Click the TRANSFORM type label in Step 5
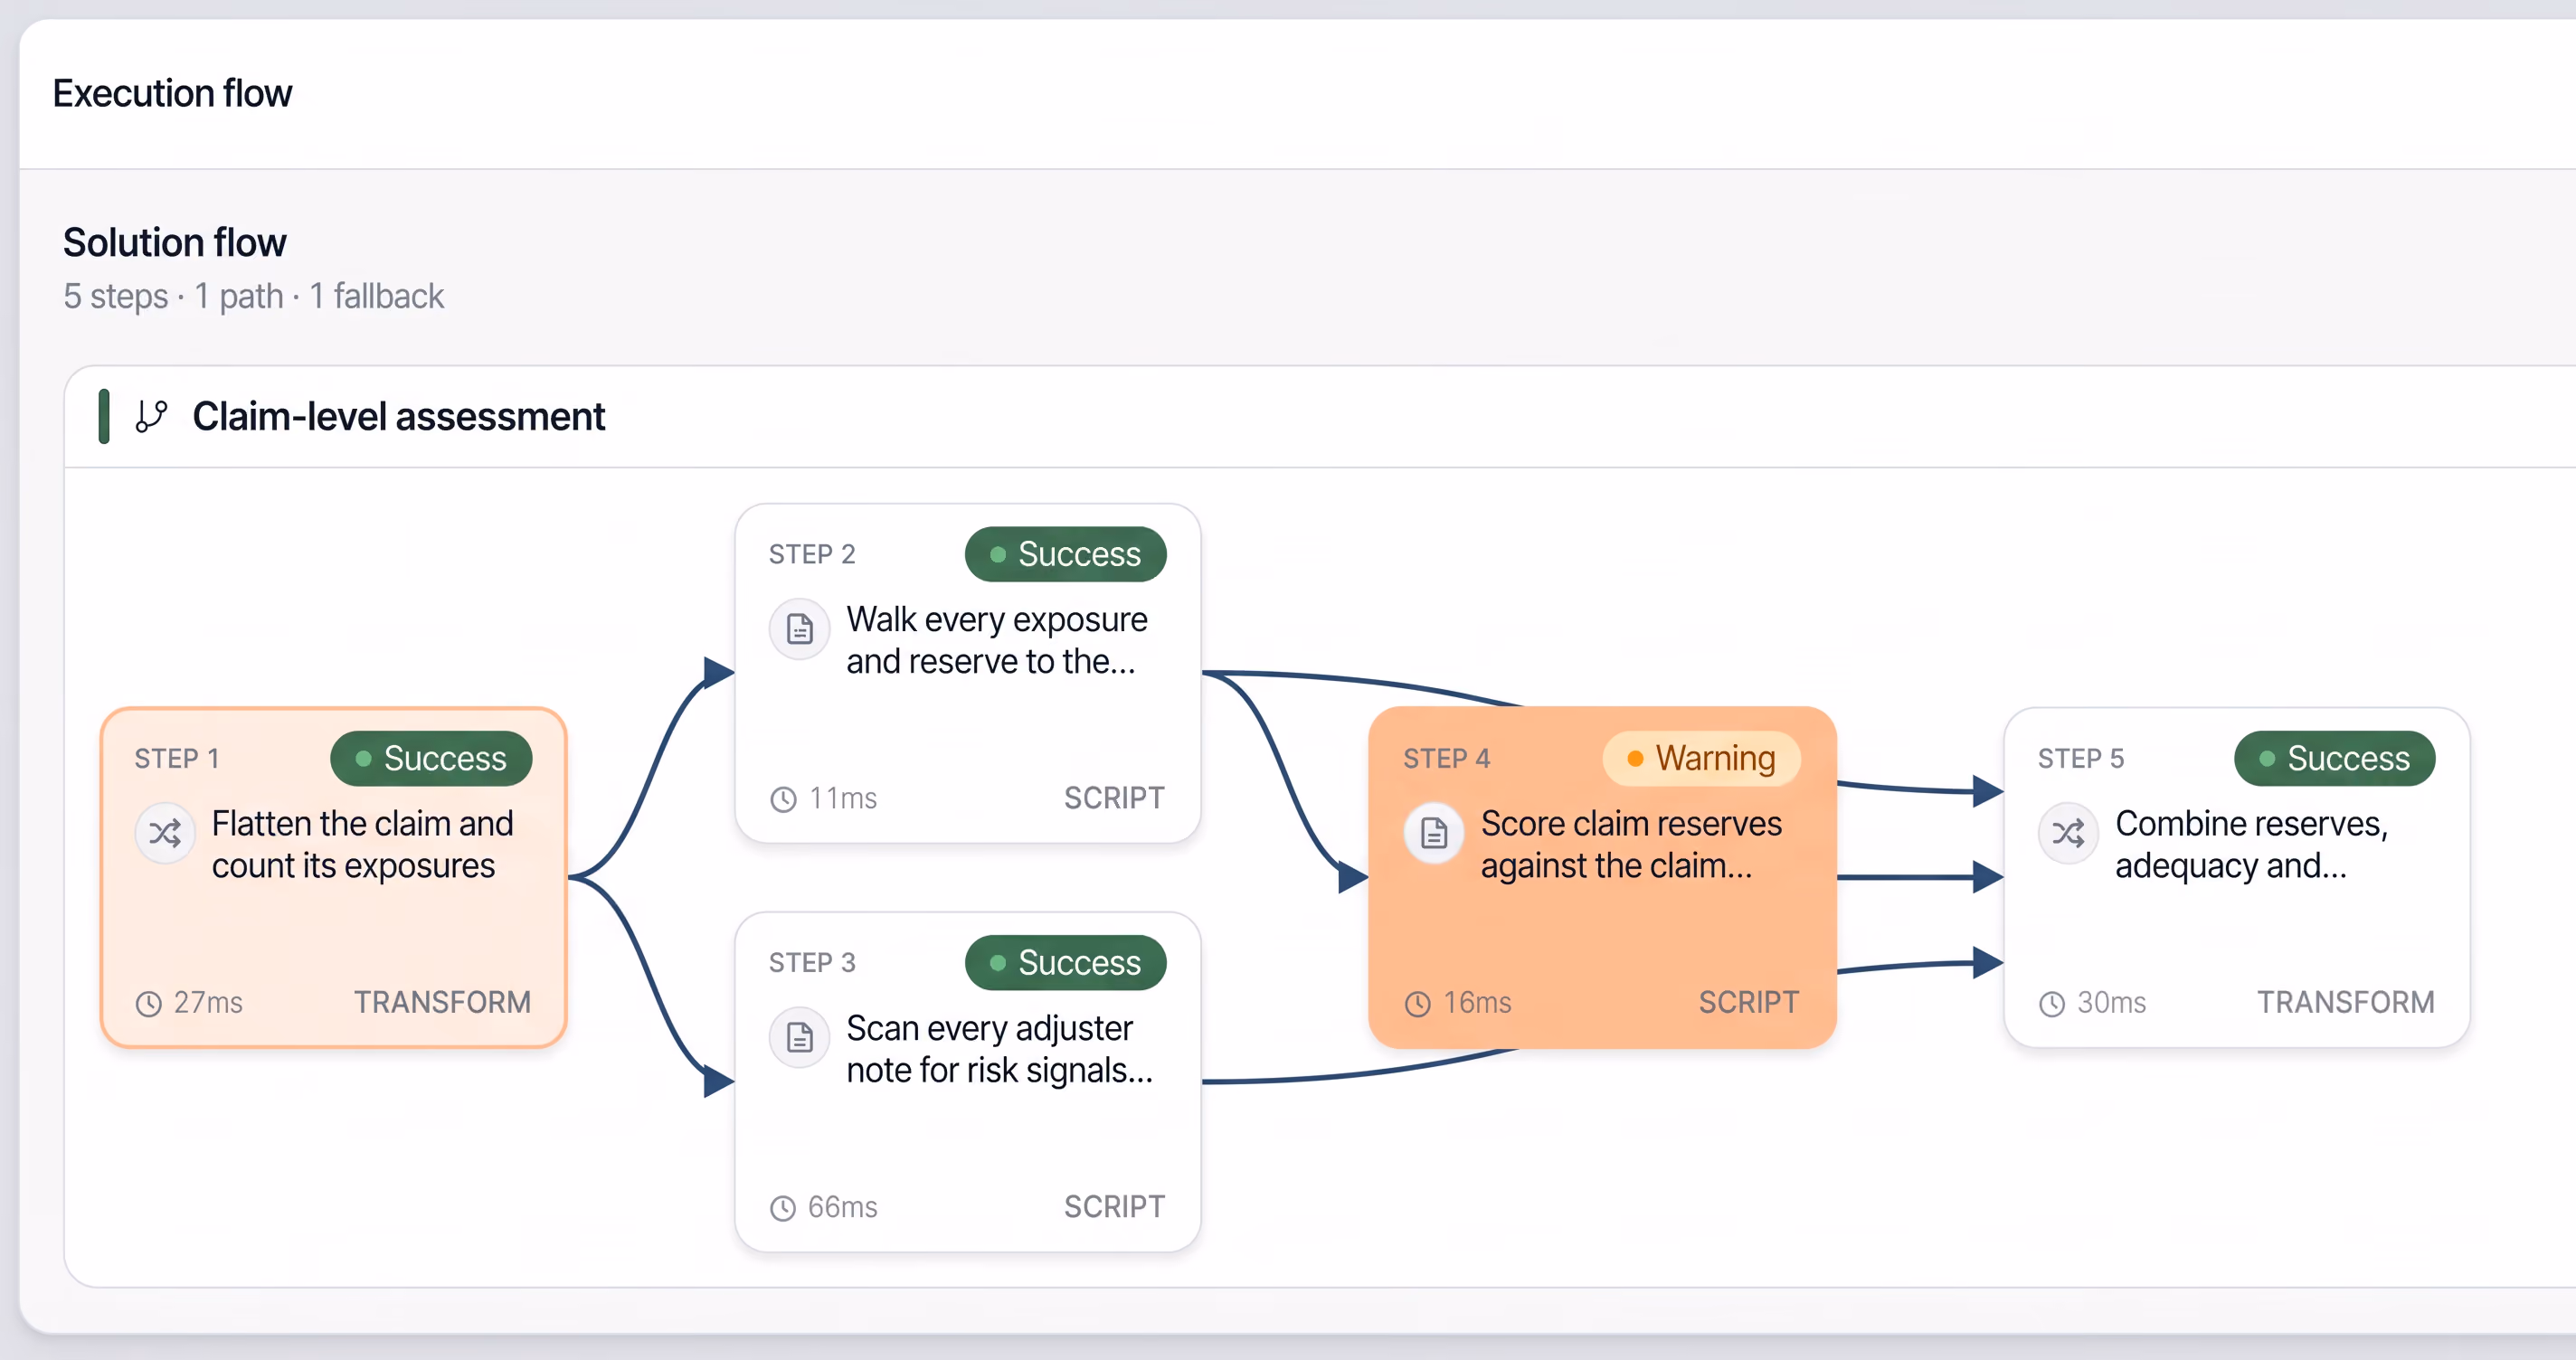The height and width of the screenshot is (1360, 2576). point(2346,1002)
